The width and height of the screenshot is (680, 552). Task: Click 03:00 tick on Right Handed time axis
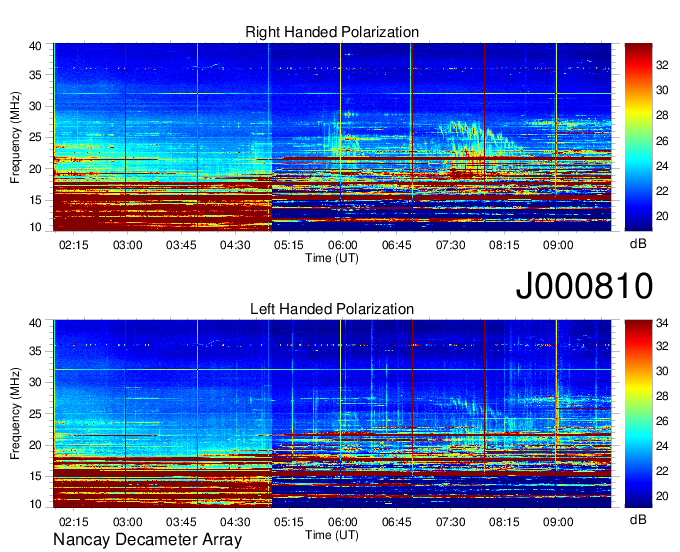(128, 245)
